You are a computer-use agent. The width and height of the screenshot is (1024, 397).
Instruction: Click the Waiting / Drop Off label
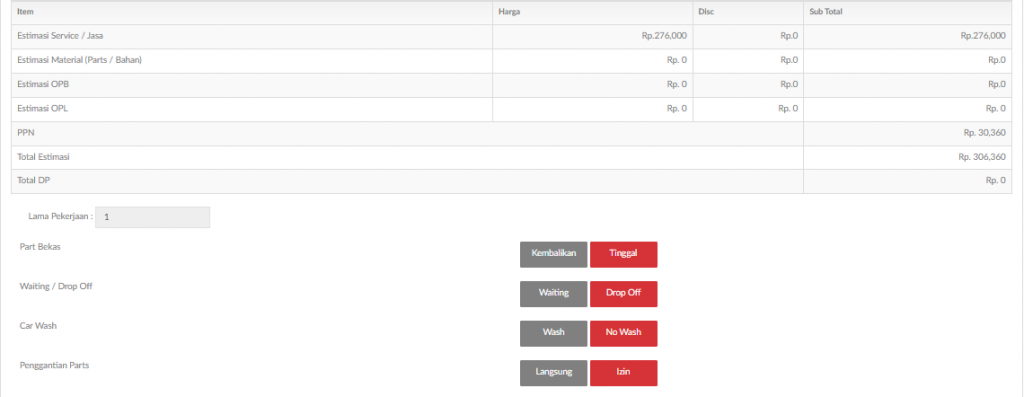(56, 286)
